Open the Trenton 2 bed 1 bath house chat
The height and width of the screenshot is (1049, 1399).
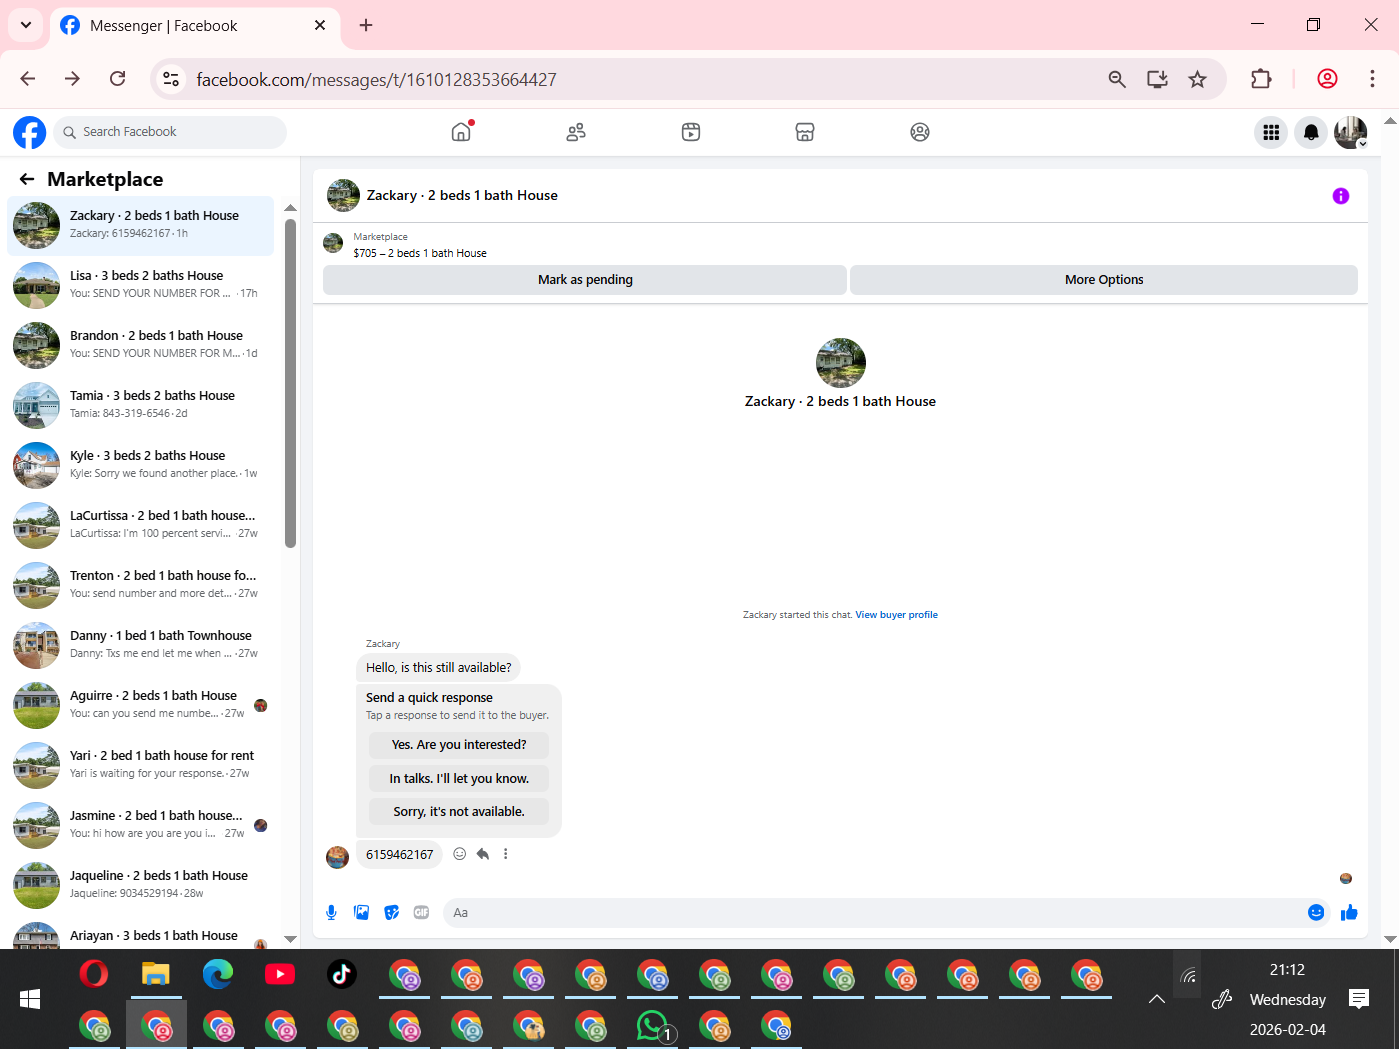[x=141, y=585]
